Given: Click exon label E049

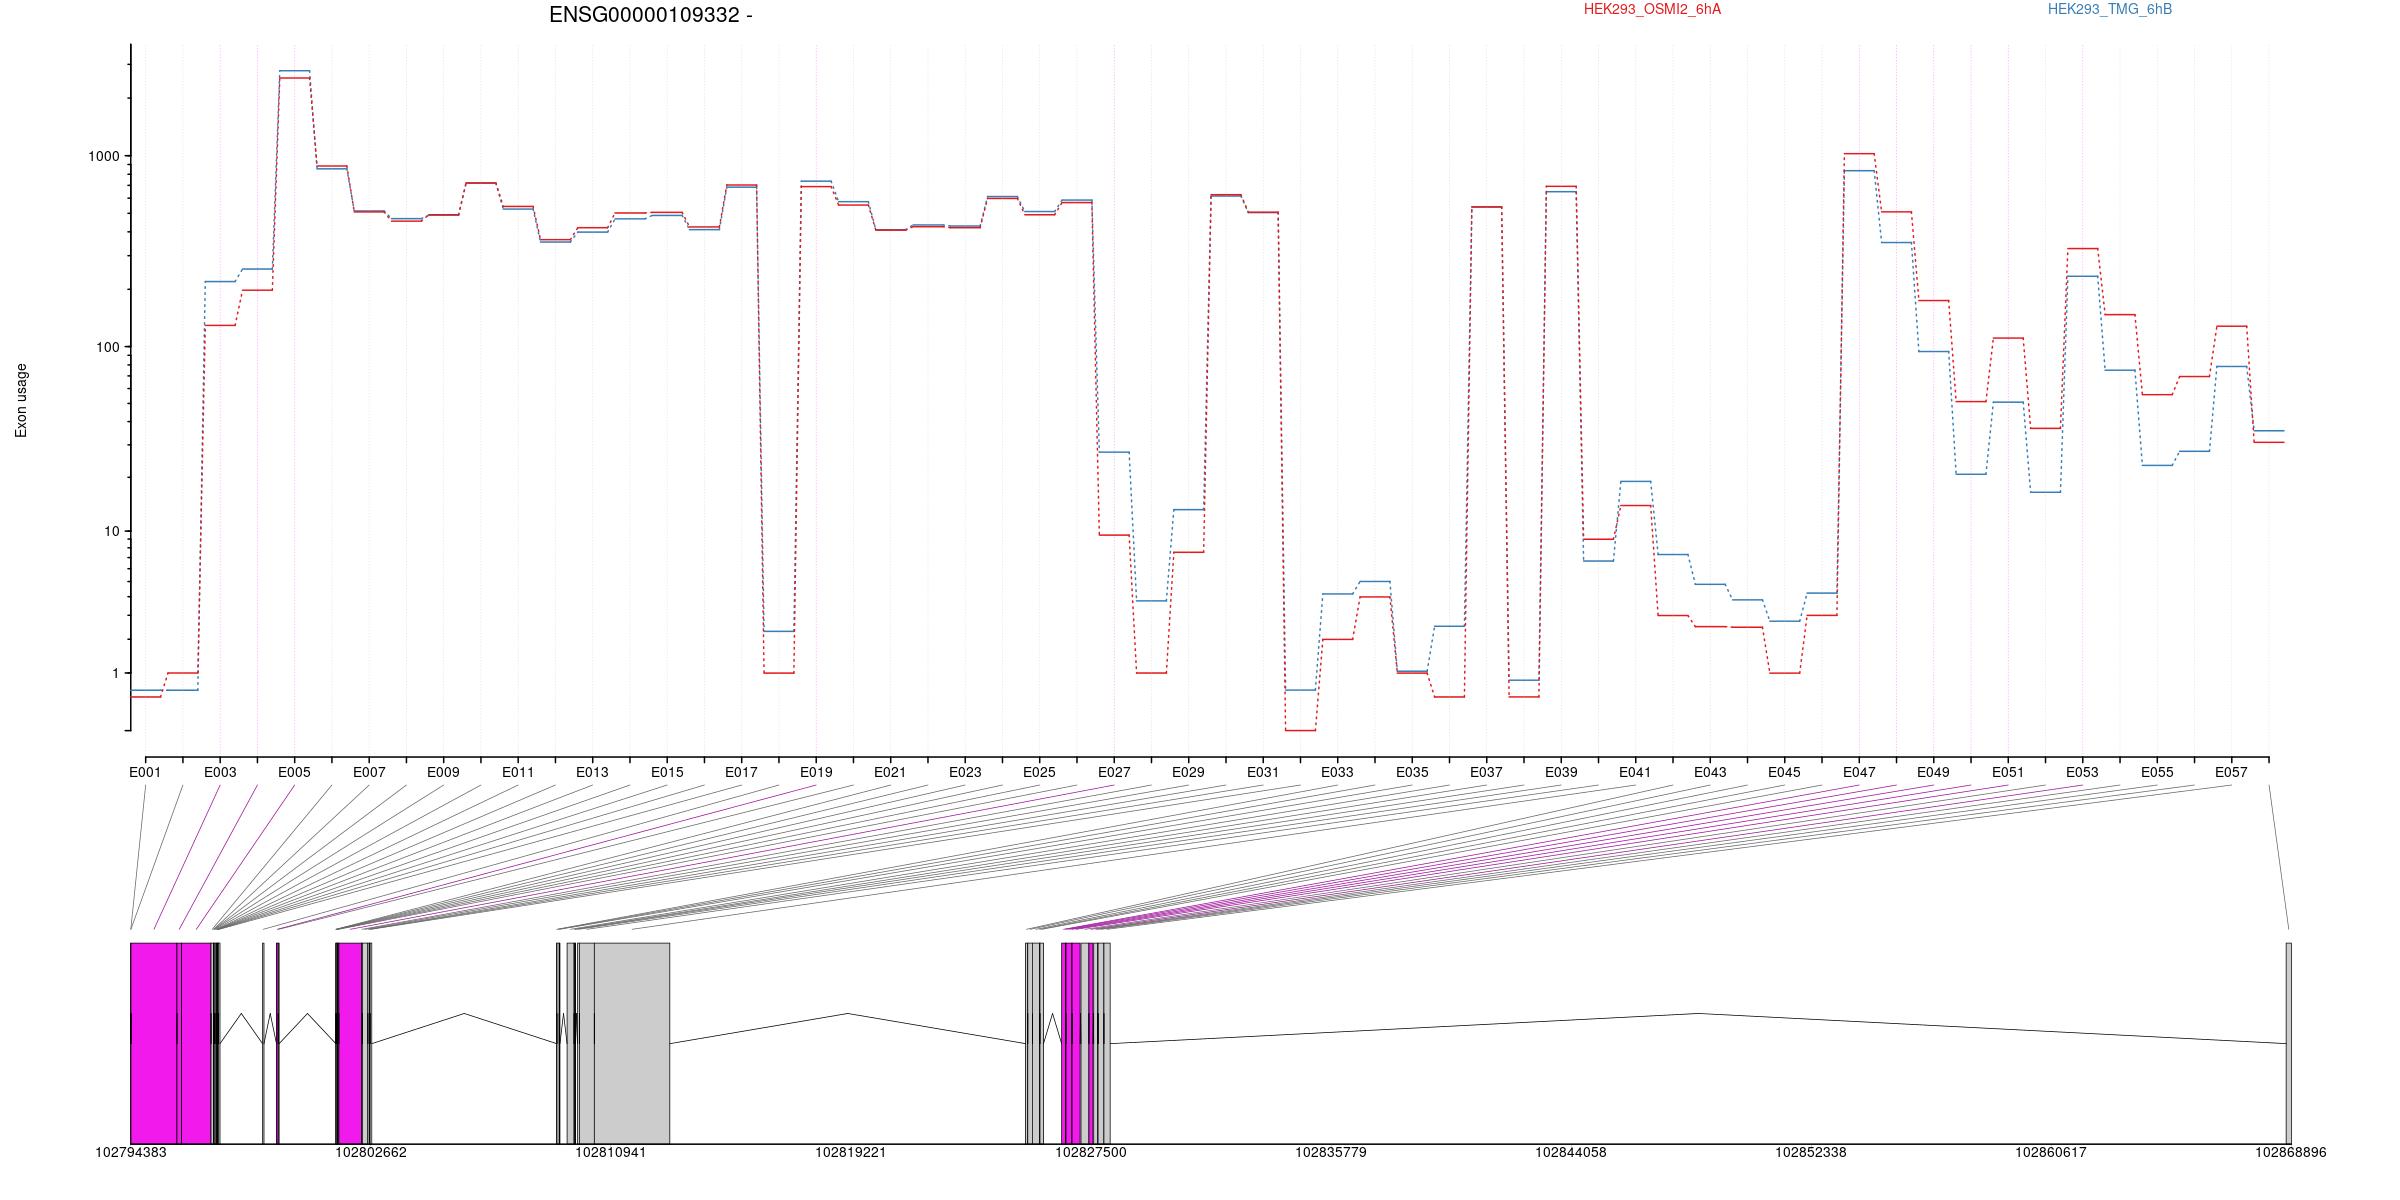Looking at the screenshot, I should (1933, 772).
